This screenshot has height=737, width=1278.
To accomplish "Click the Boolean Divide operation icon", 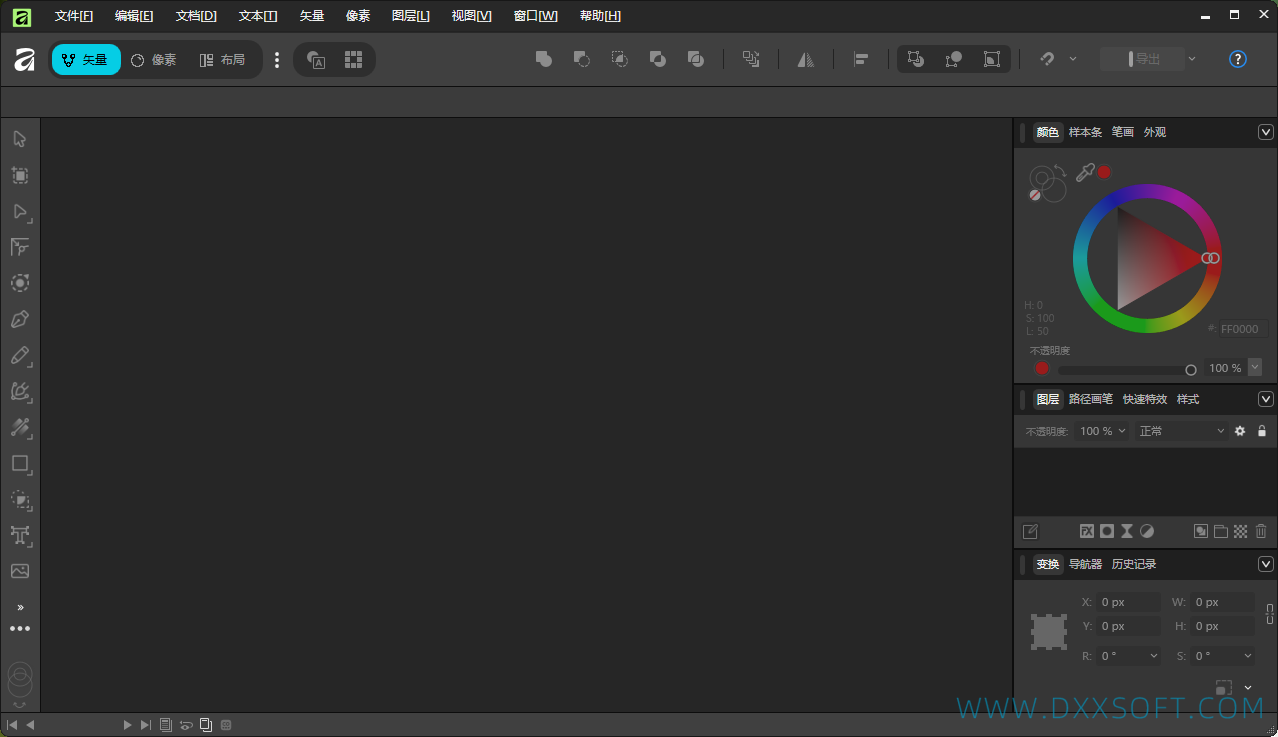I will coord(696,59).
